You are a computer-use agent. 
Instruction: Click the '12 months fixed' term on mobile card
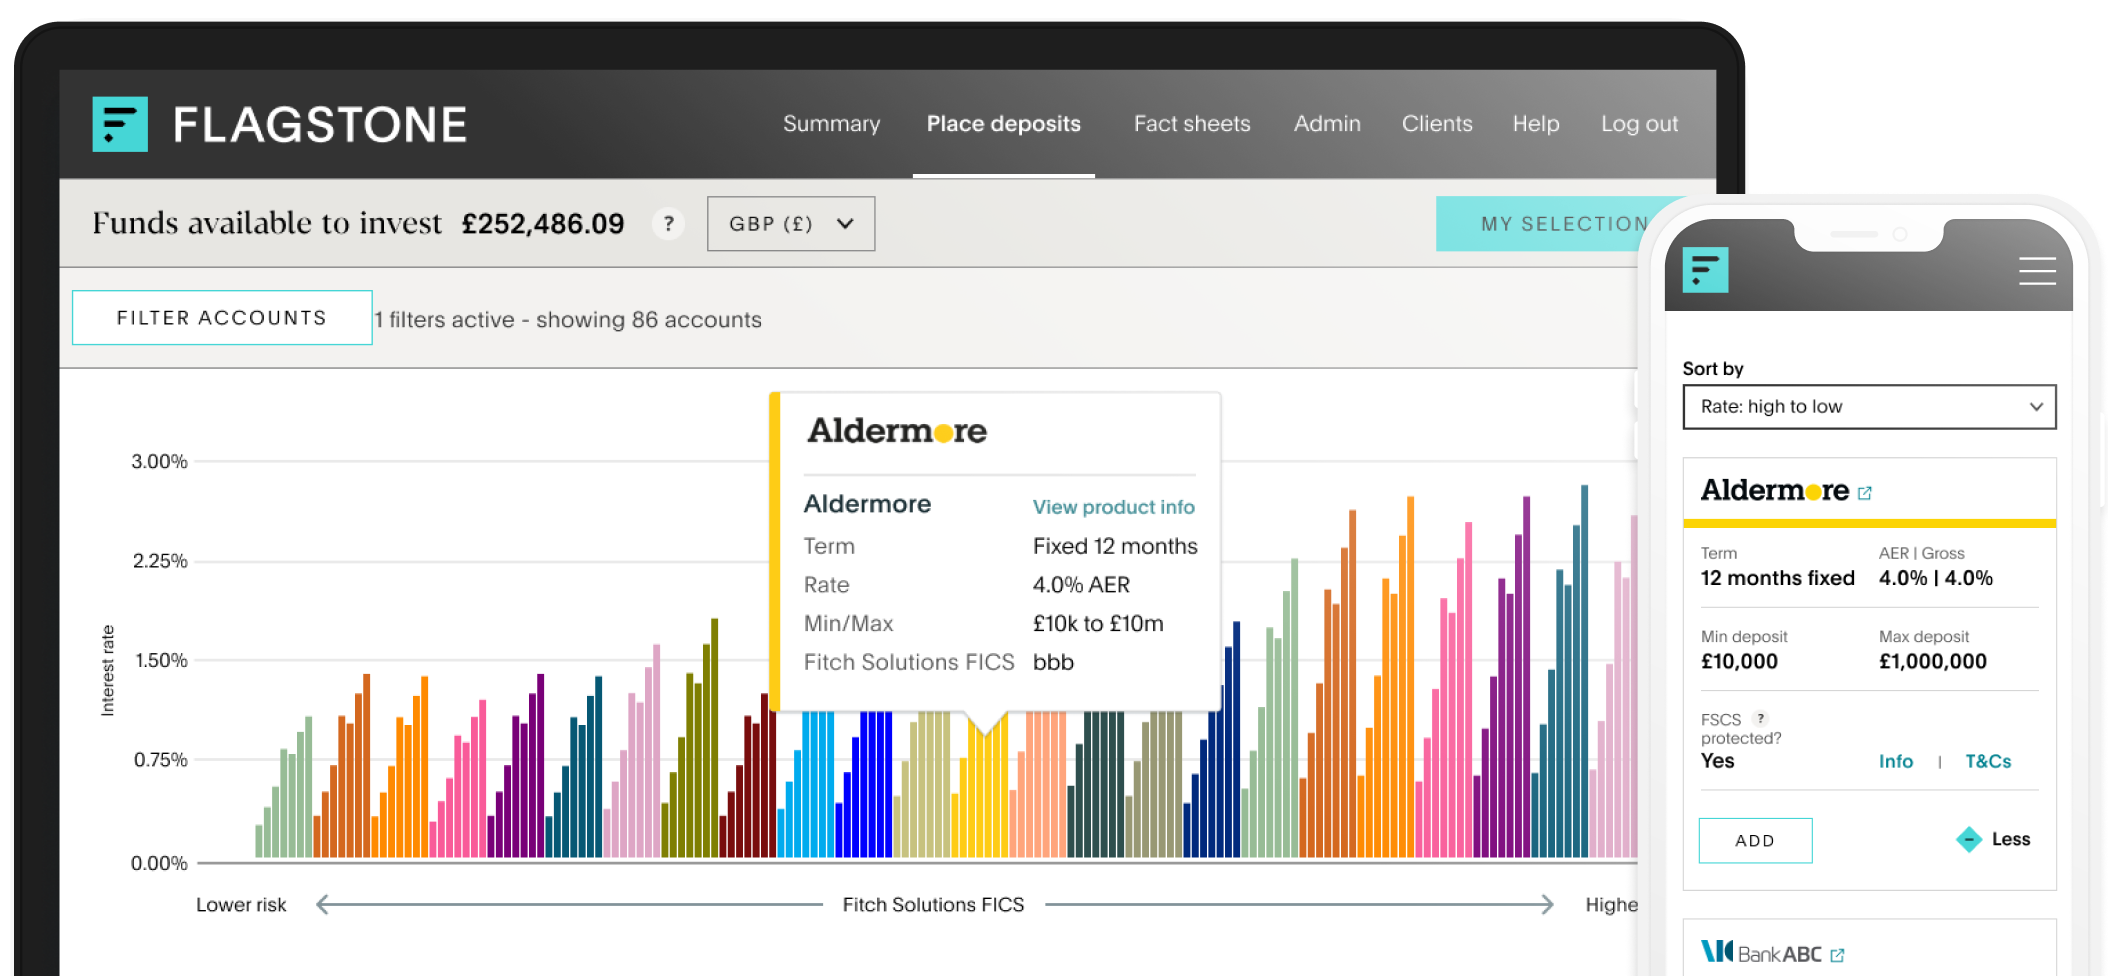[1777, 578]
